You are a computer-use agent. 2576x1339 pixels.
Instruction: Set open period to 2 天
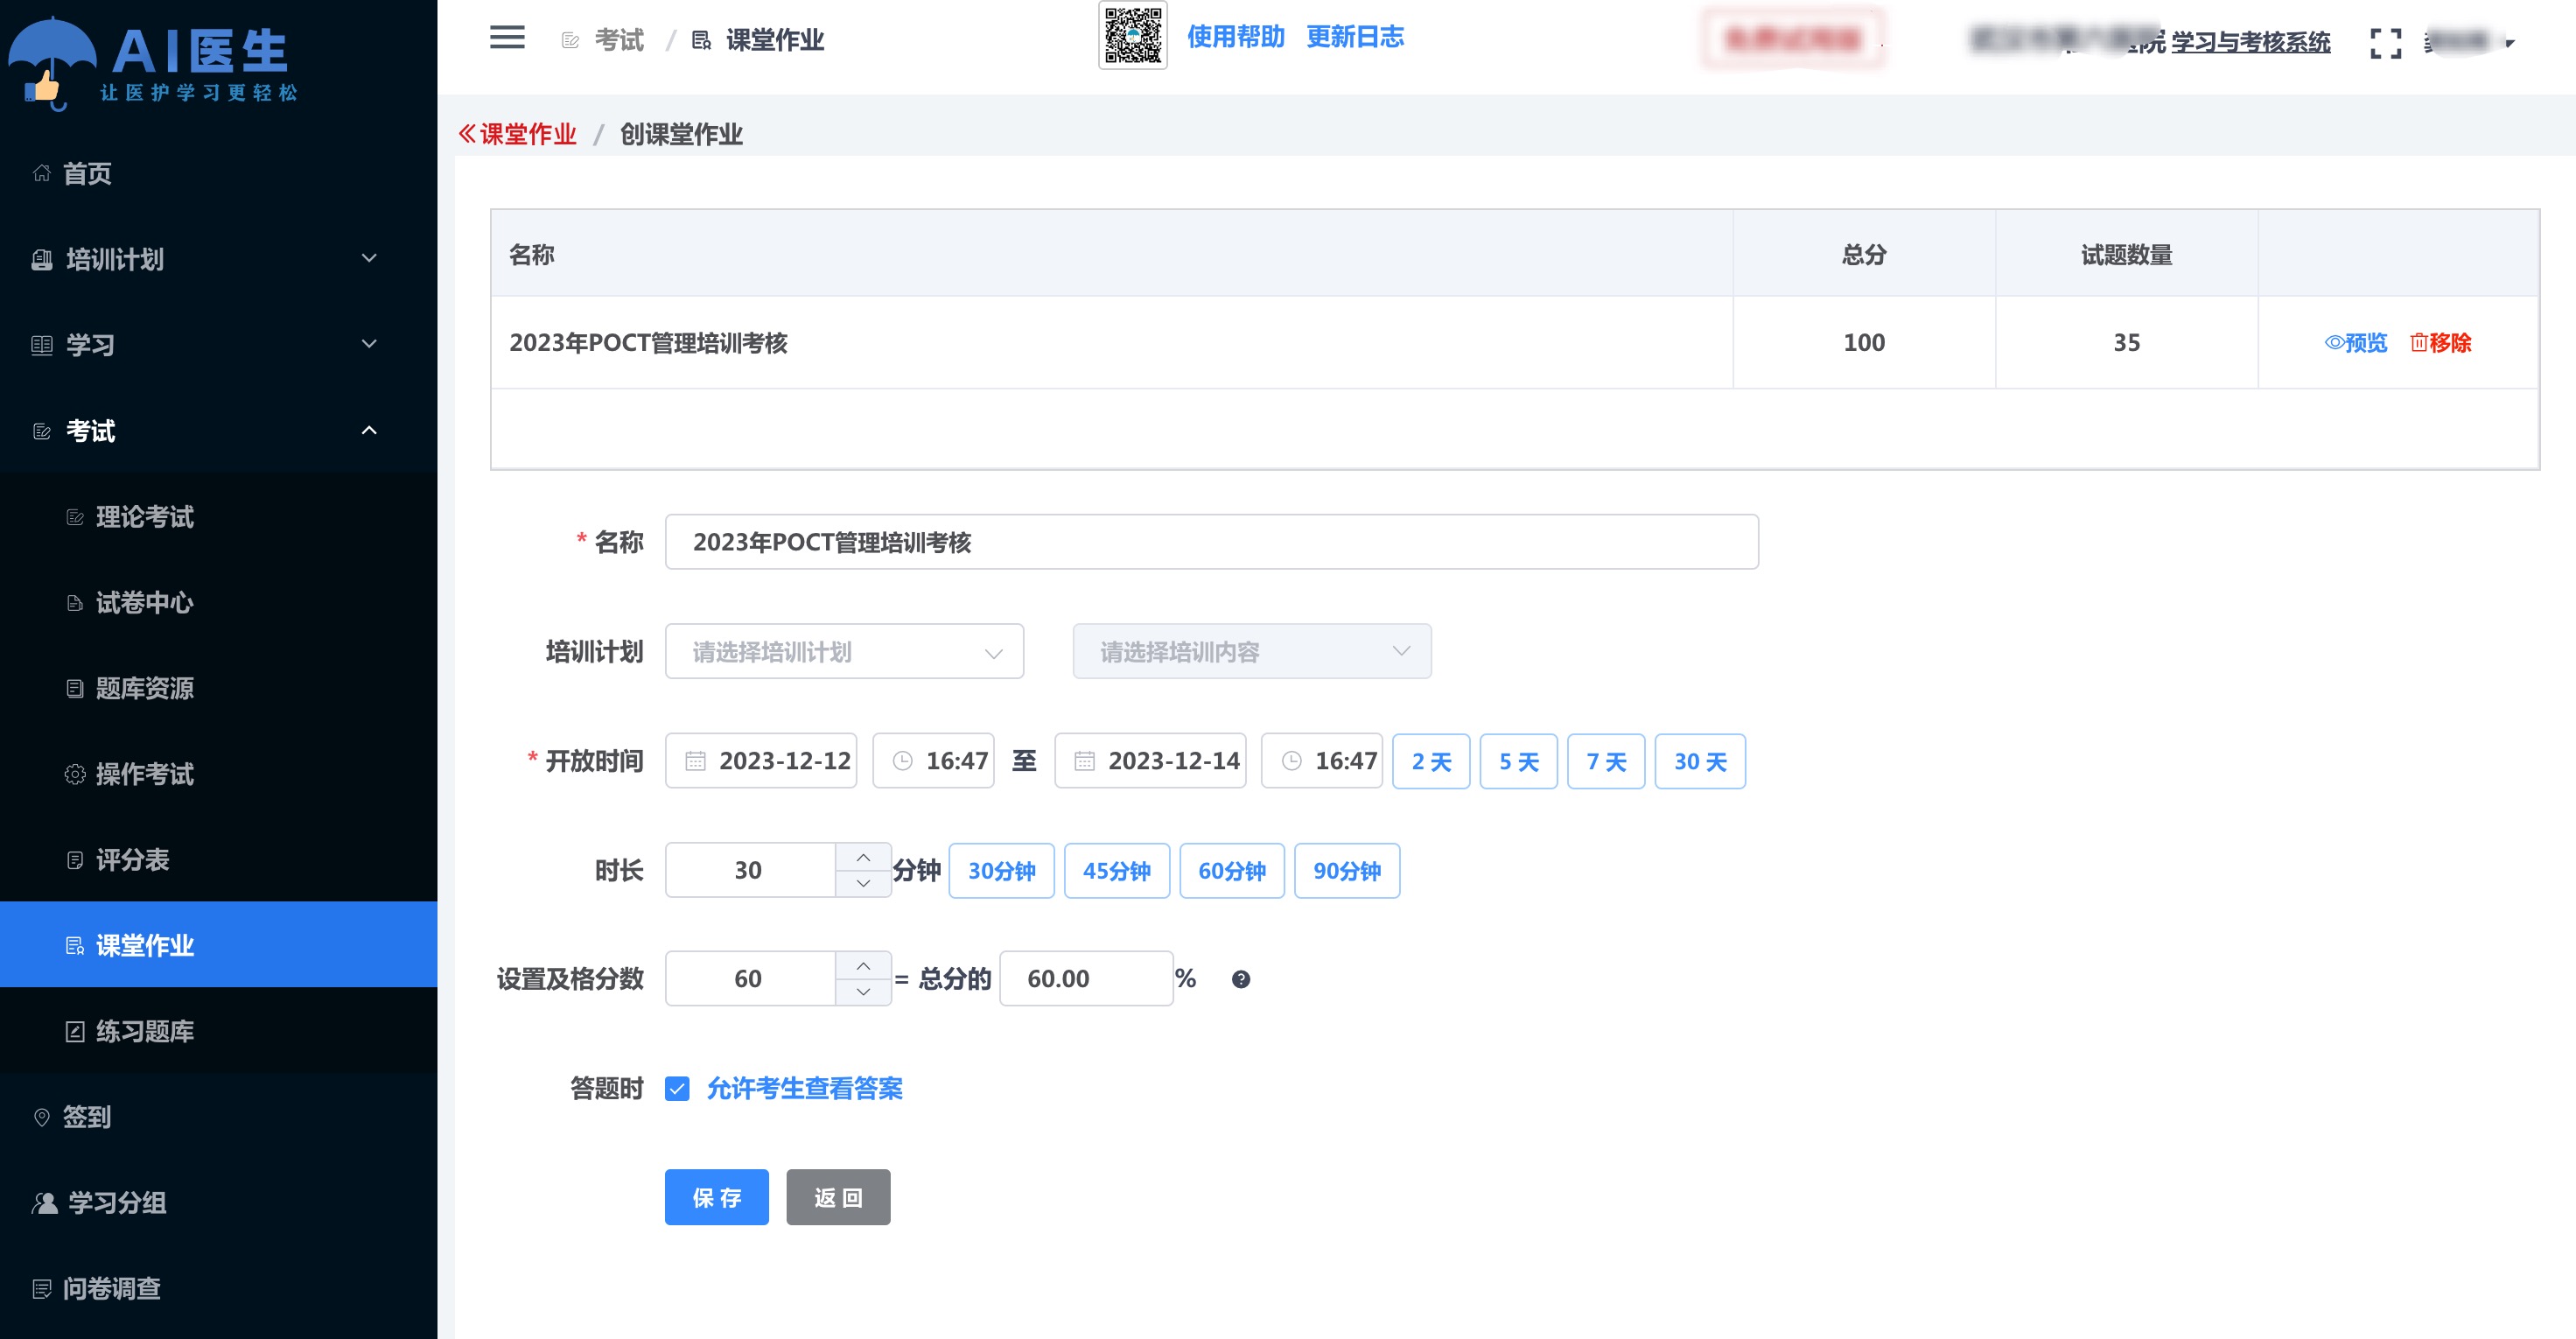click(x=1431, y=761)
